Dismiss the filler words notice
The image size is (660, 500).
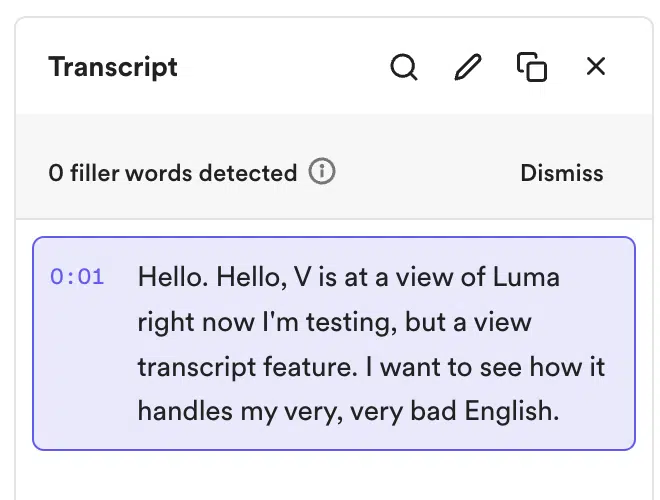tap(562, 173)
